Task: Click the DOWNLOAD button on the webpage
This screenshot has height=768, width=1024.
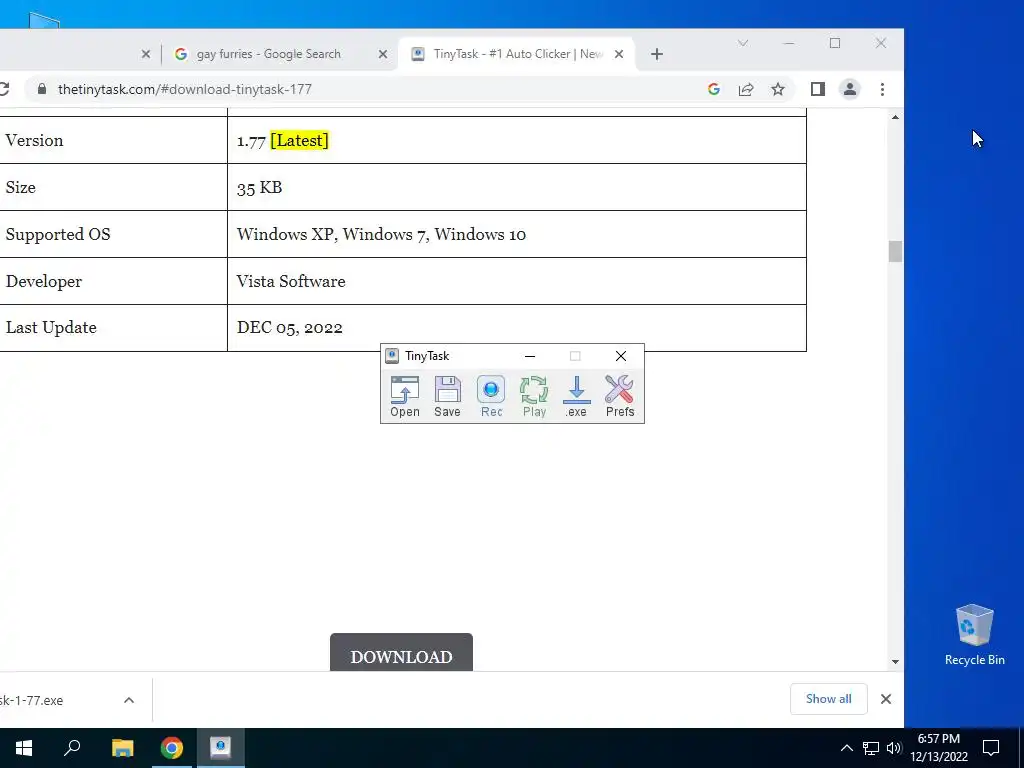Action: pyautogui.click(x=401, y=652)
